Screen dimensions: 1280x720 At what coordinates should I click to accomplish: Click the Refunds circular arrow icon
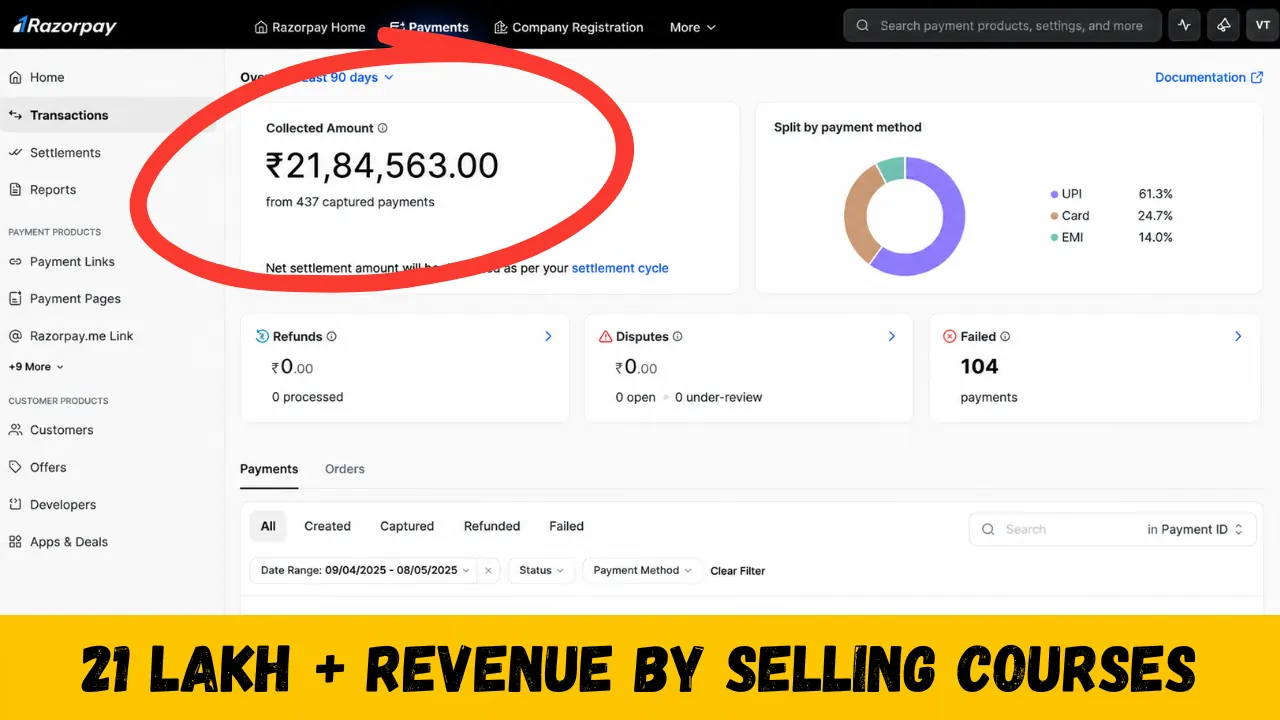(x=262, y=336)
